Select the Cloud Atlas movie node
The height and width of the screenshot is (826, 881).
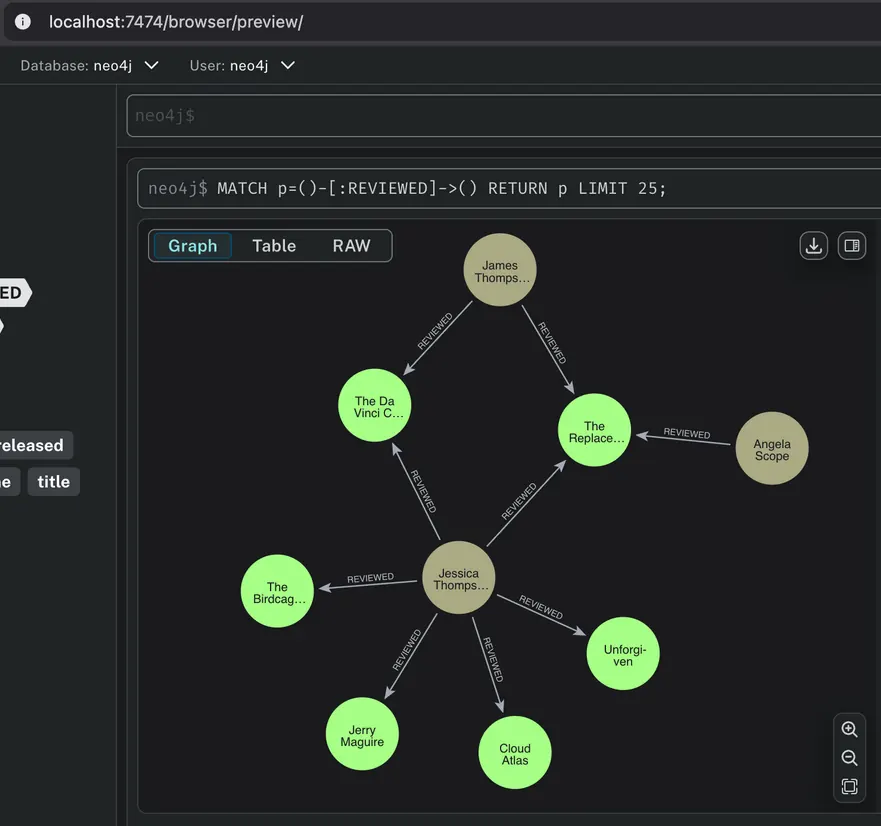(515, 753)
